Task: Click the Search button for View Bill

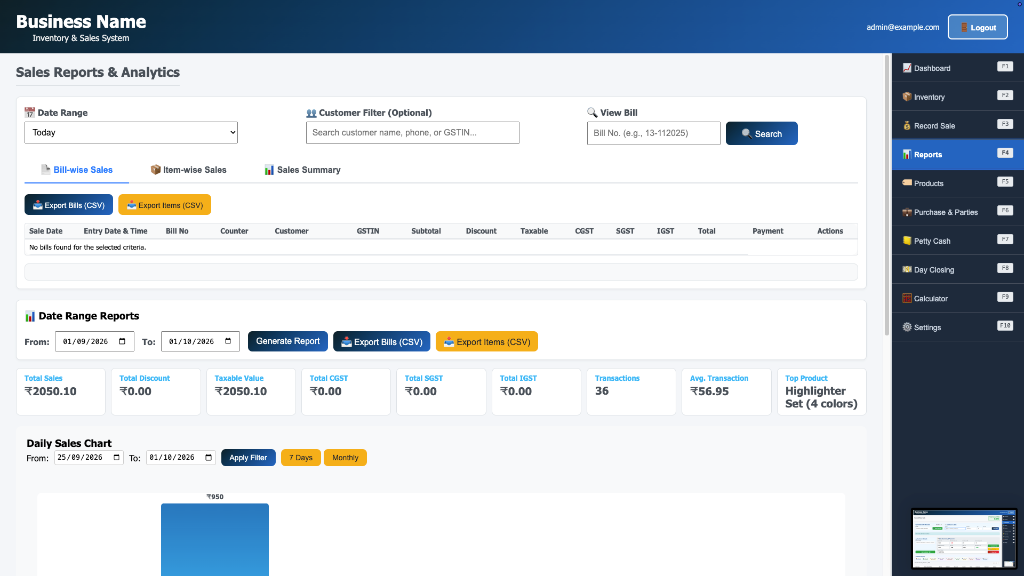Action: tap(761, 133)
